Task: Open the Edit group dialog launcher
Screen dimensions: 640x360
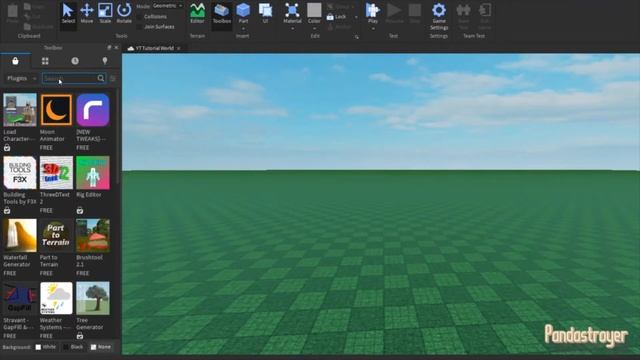Action: 357,37
